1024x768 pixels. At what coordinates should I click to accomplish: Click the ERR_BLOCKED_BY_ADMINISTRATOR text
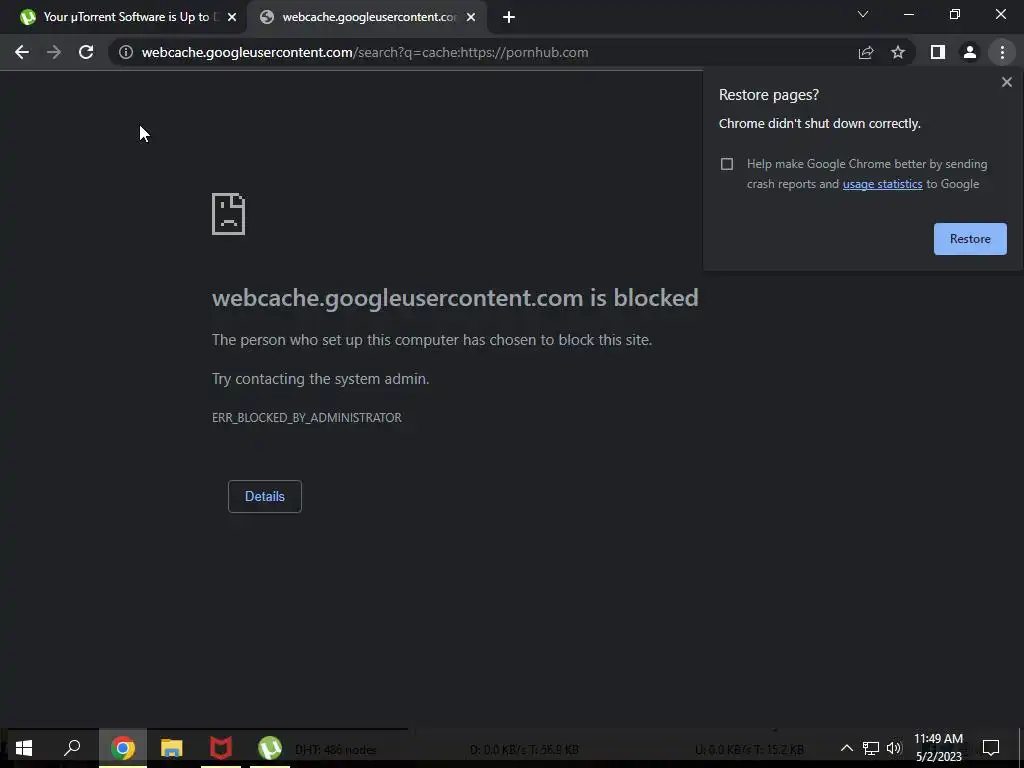[306, 417]
